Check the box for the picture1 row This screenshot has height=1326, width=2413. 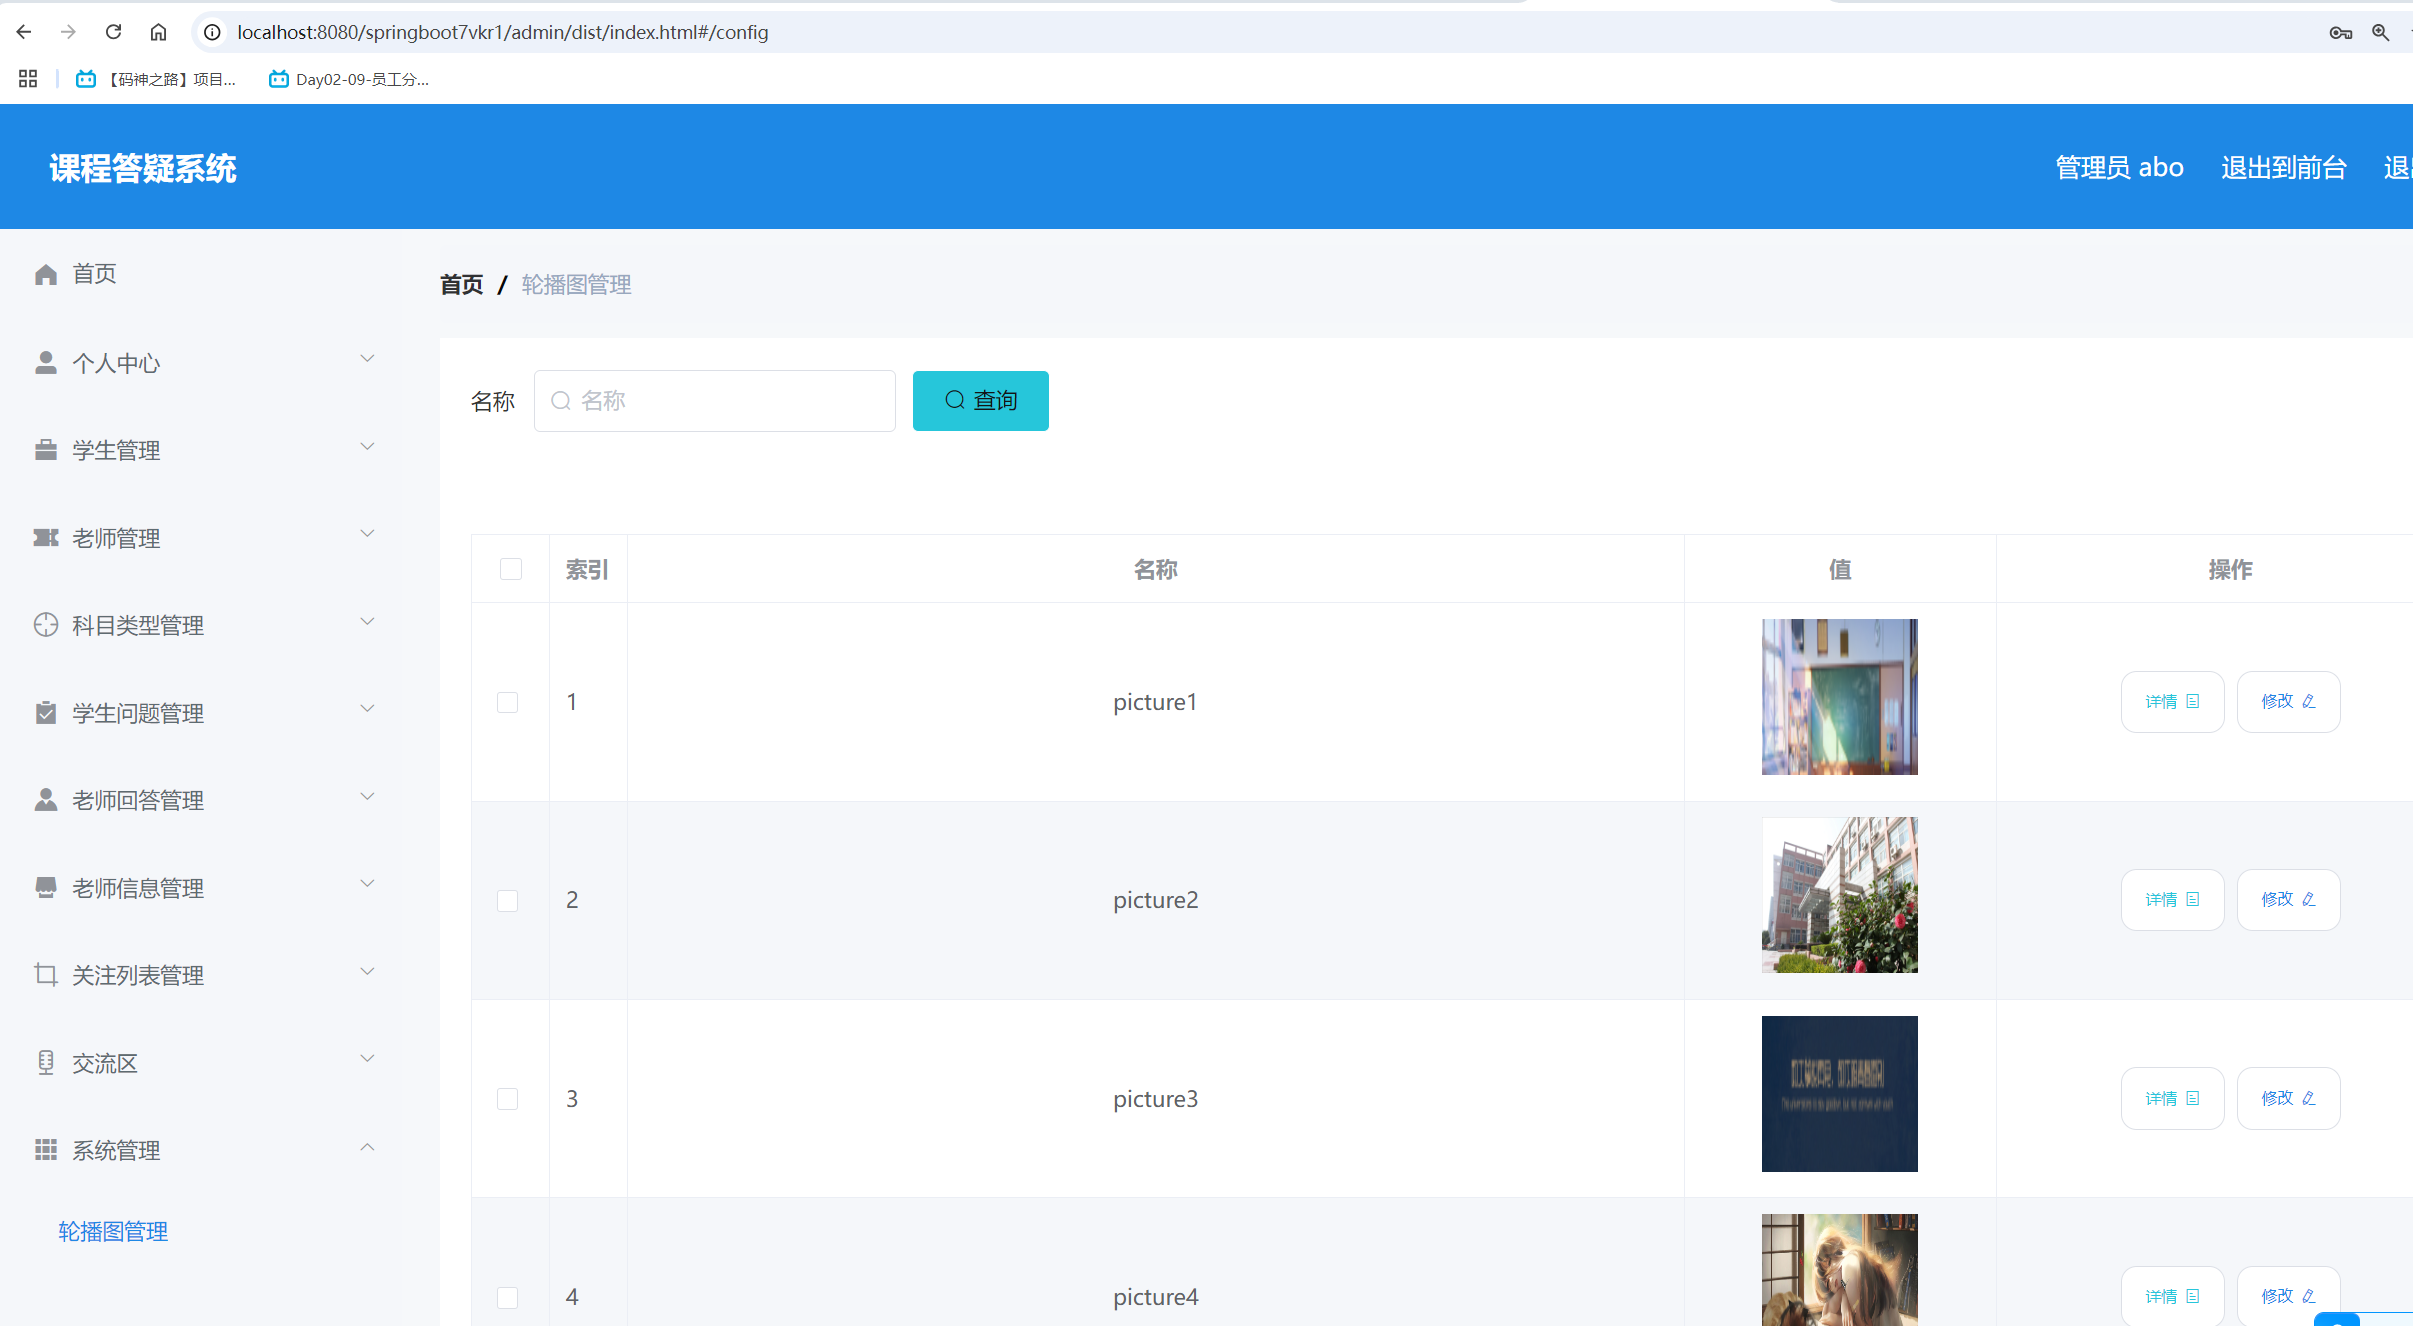(x=508, y=702)
